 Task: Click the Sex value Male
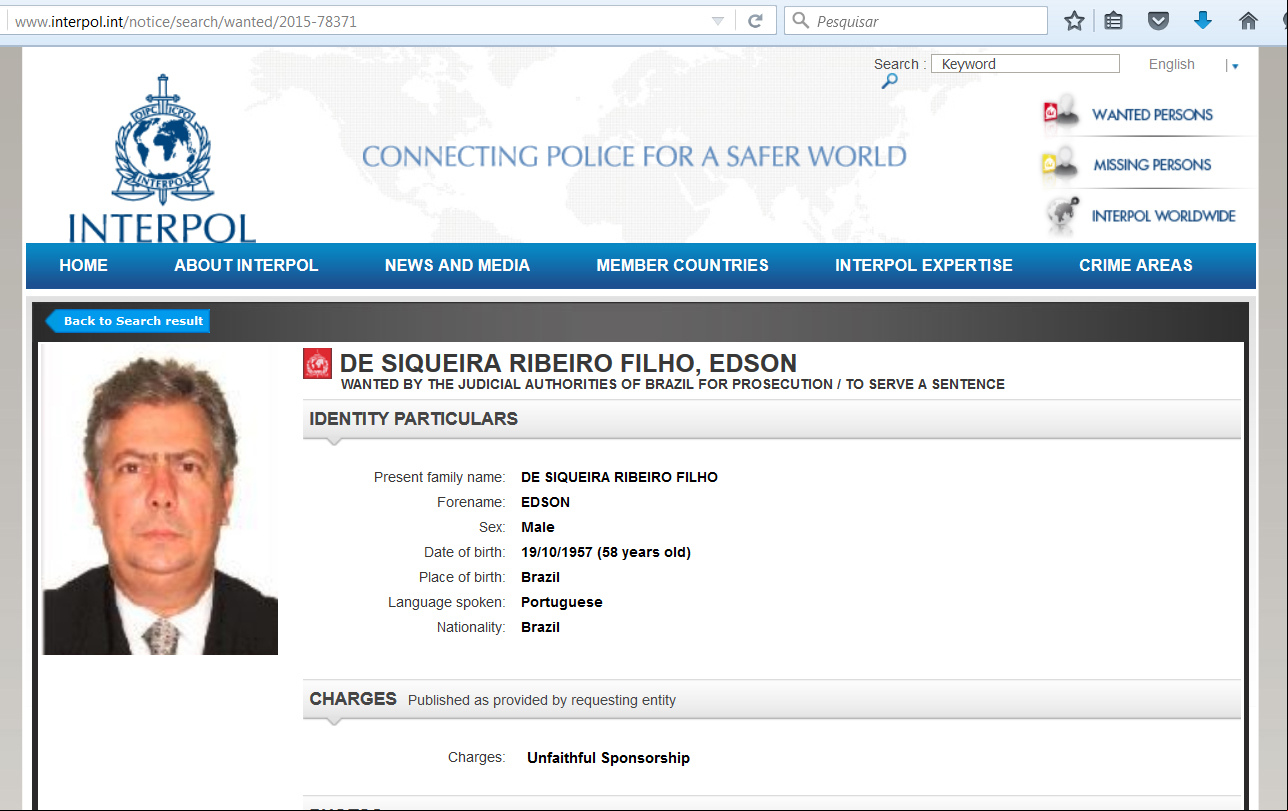[538, 527]
